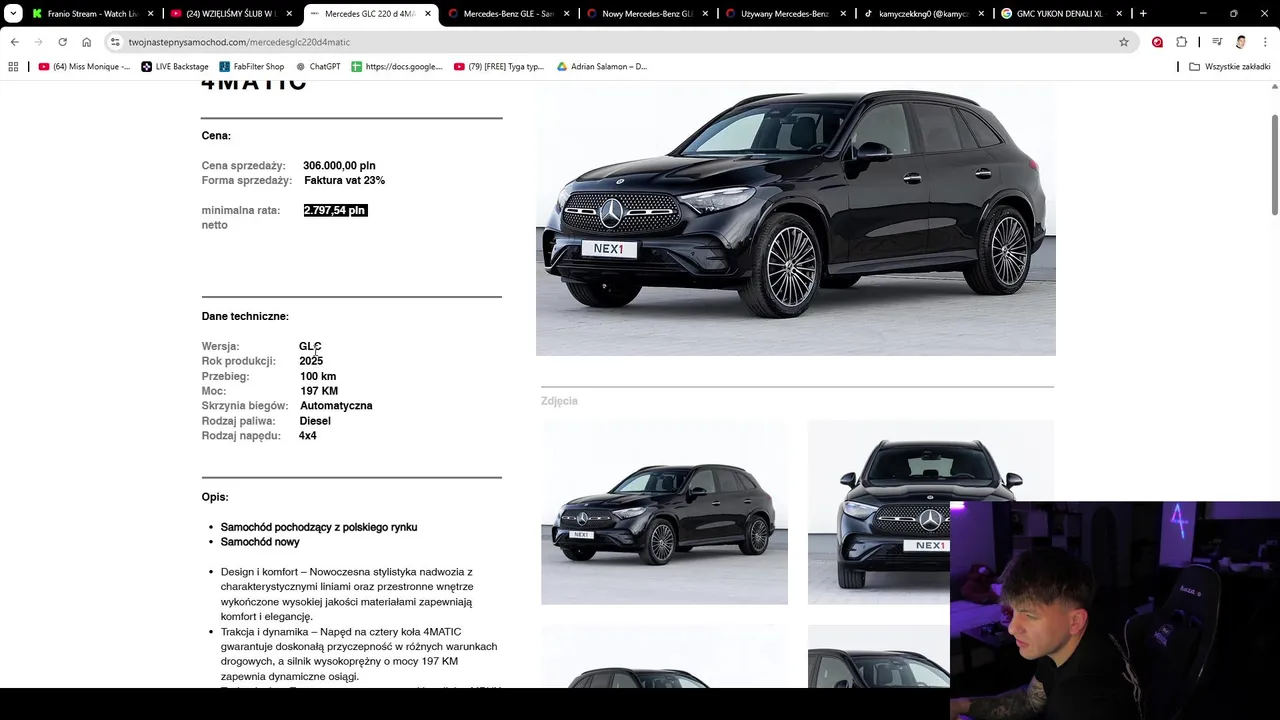Open the first side-view gallery thumbnail
The height and width of the screenshot is (720, 1280).
pos(665,512)
